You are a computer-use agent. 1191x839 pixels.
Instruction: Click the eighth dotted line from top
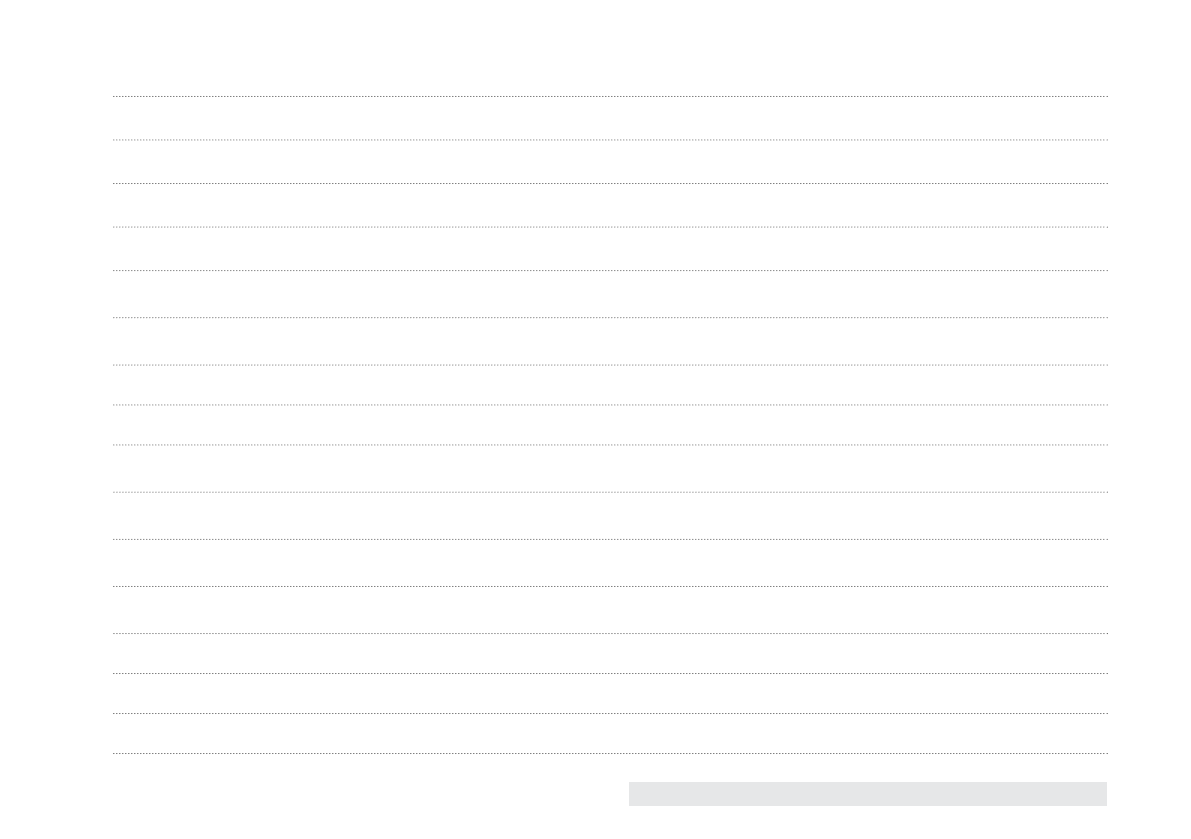click(610, 405)
